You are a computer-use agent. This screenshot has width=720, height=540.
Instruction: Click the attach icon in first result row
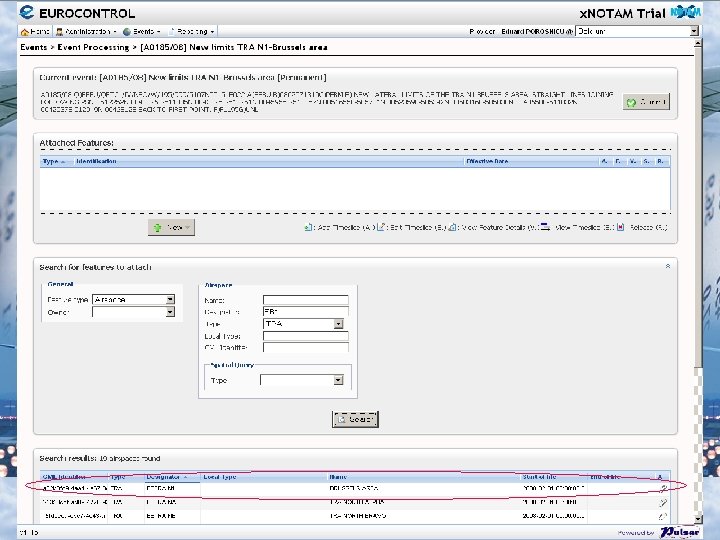(663, 489)
